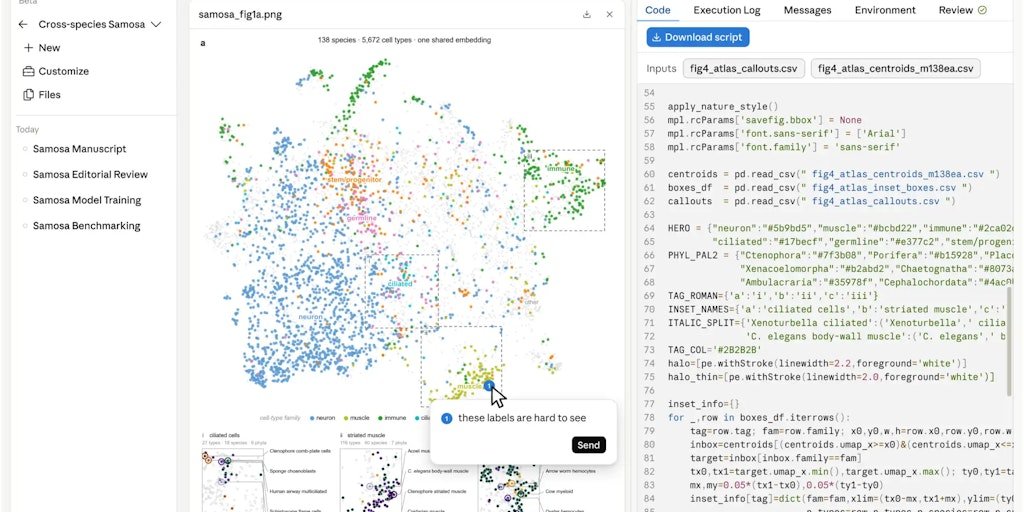Click the Review tab checkmark icon
This screenshot has width=1024, height=512.
pos(982,10)
